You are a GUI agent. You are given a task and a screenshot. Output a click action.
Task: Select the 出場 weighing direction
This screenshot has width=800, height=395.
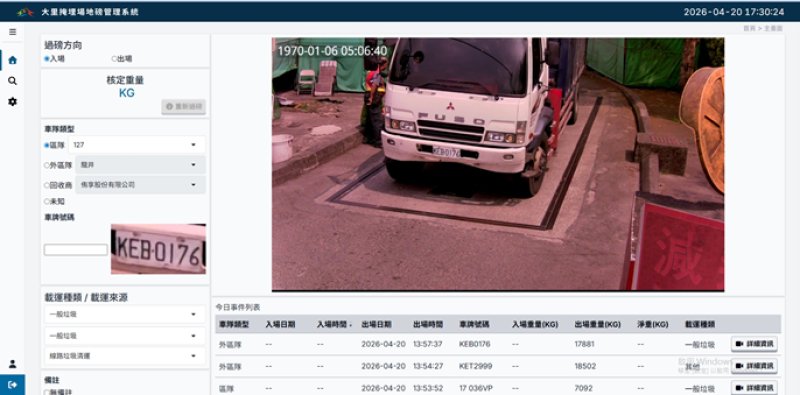(x=114, y=59)
